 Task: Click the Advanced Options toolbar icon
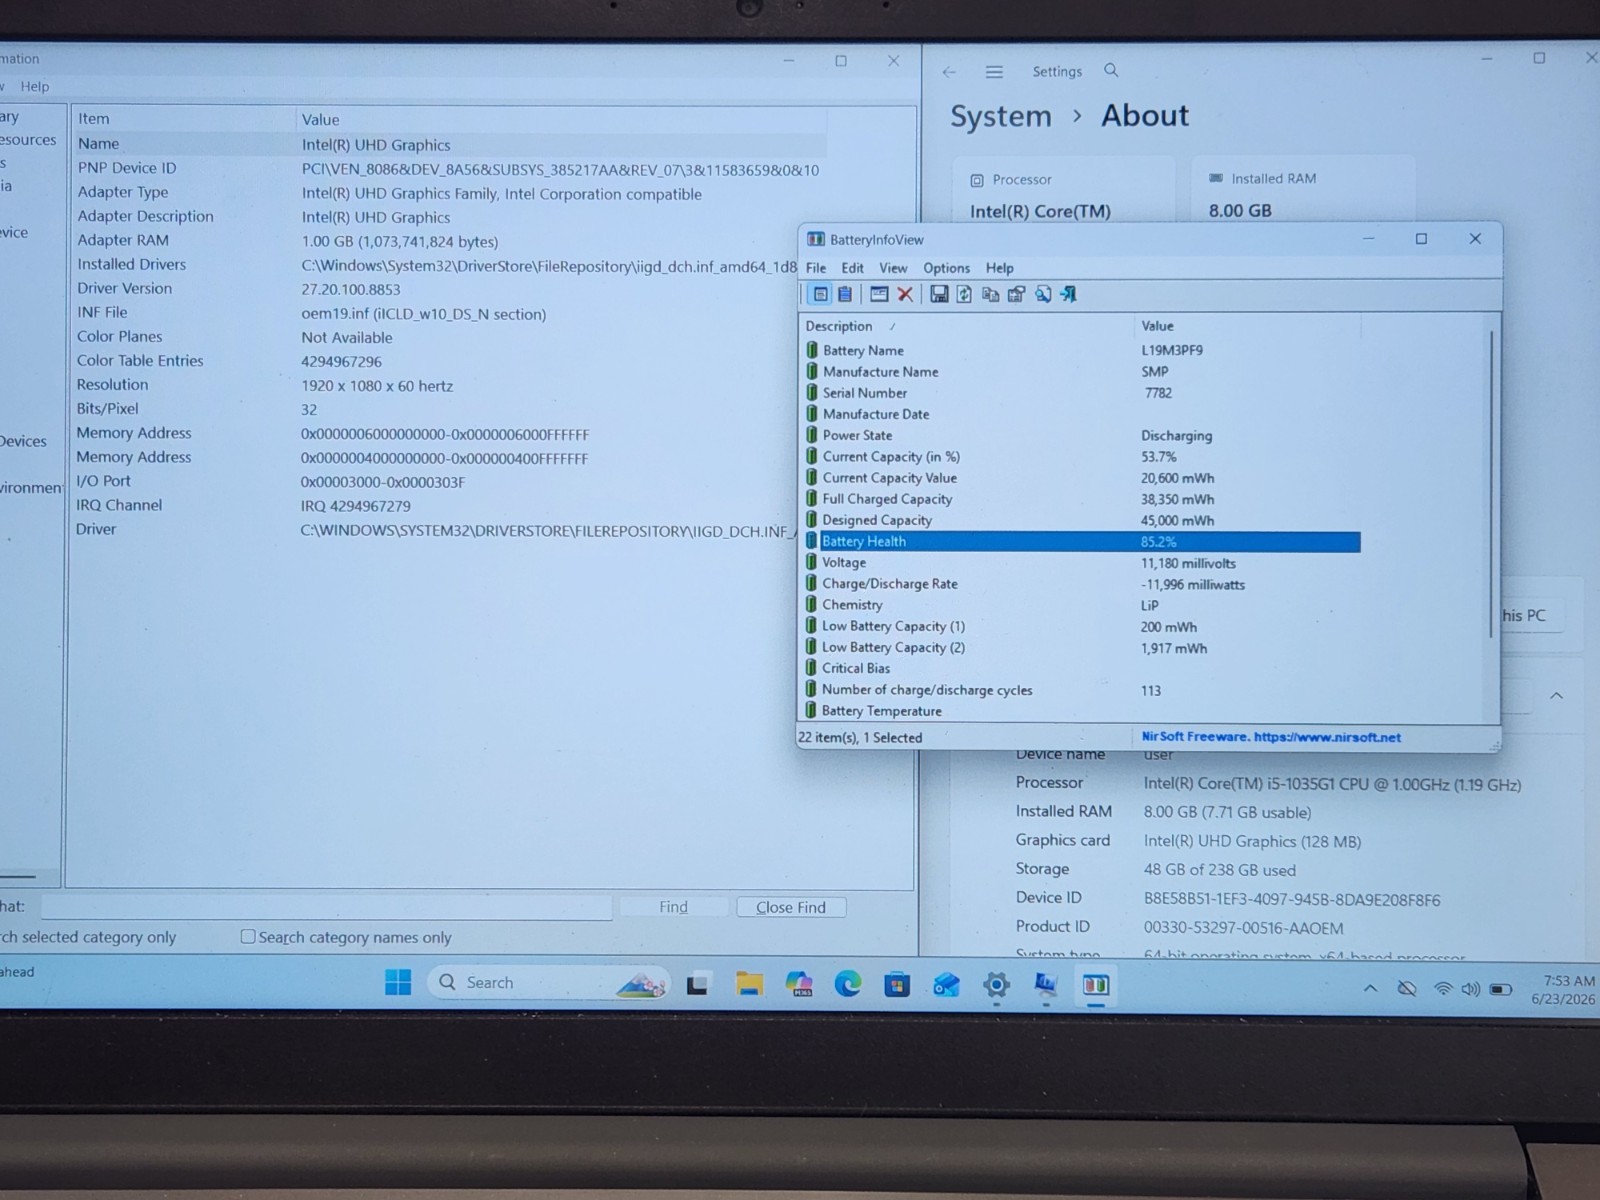1016,294
